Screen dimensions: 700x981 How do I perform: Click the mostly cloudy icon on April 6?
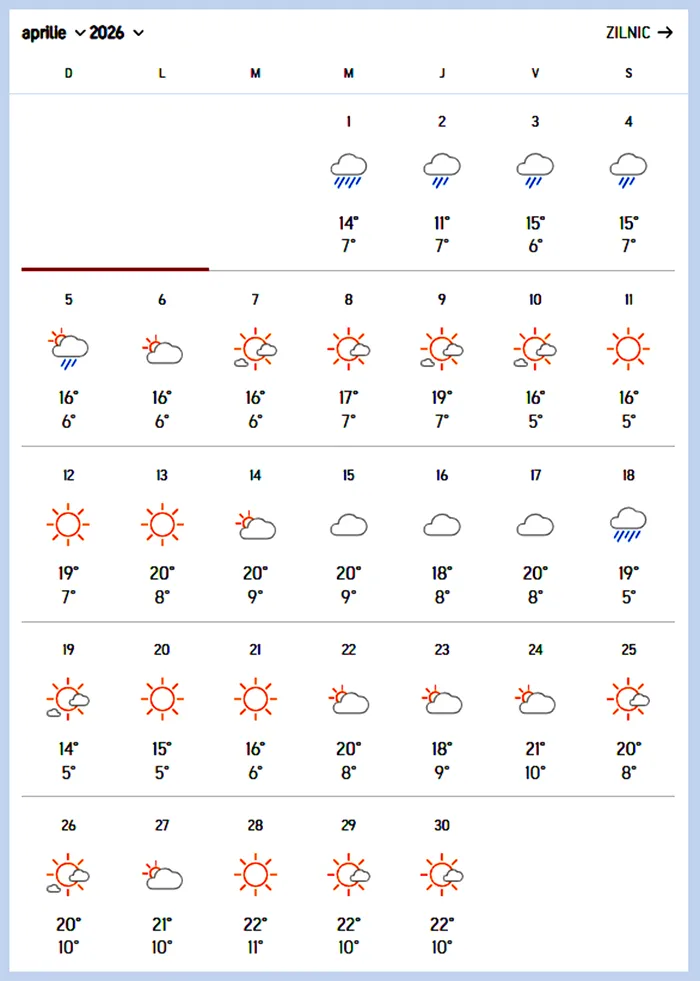pos(162,349)
